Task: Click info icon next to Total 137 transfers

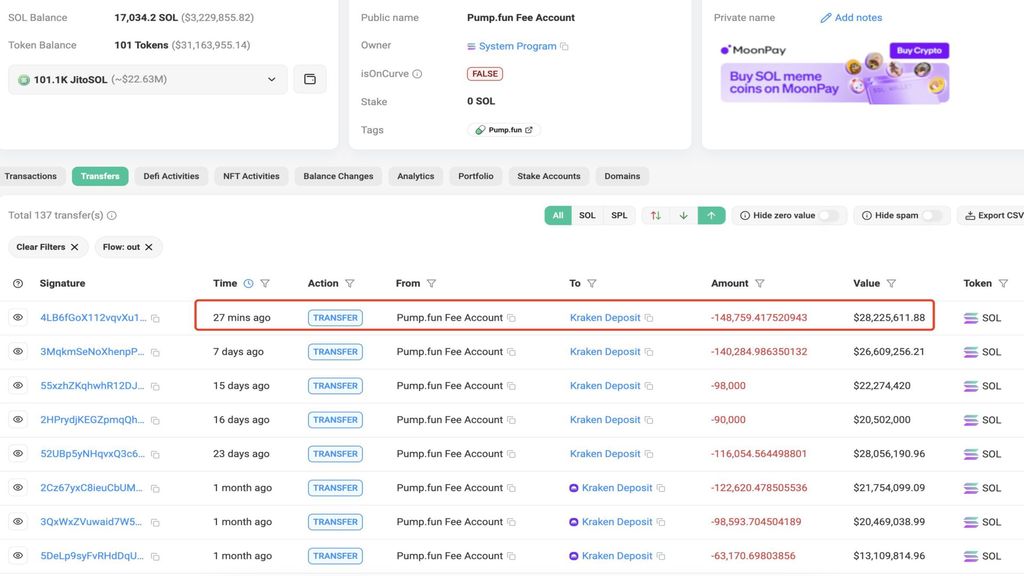Action: (112, 216)
